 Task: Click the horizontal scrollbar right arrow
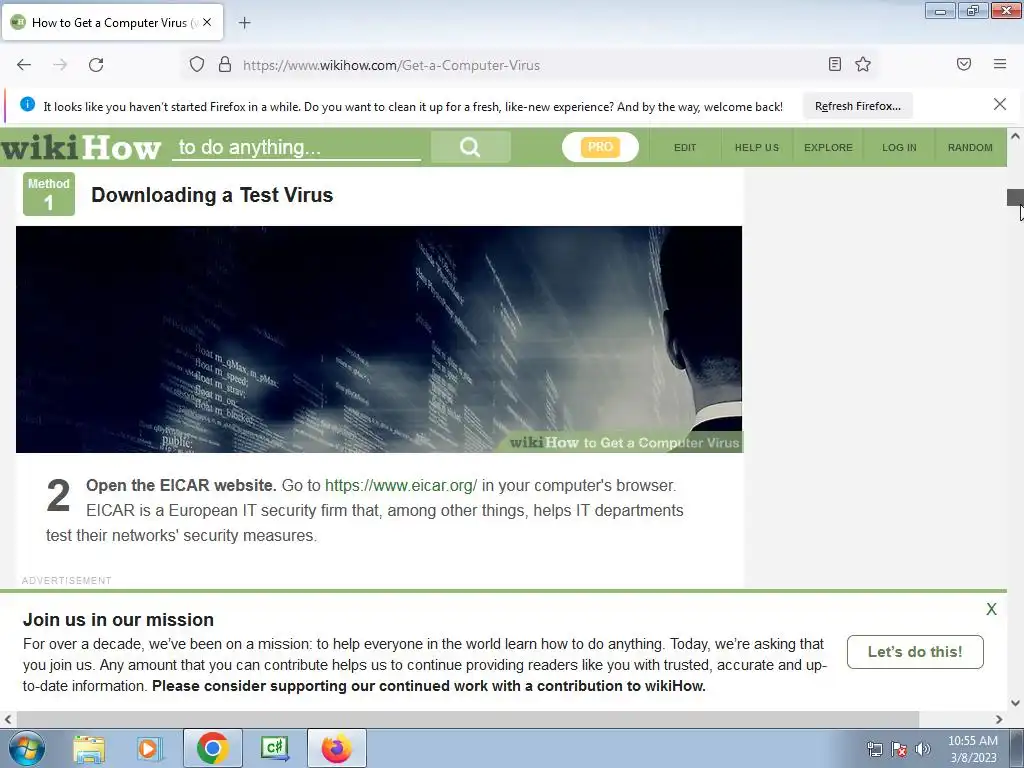[x=999, y=719]
